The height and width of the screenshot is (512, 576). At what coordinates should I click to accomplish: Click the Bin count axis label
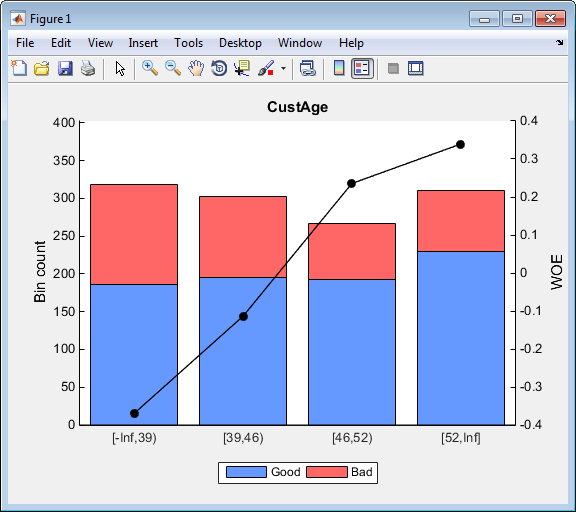[x=40, y=271]
